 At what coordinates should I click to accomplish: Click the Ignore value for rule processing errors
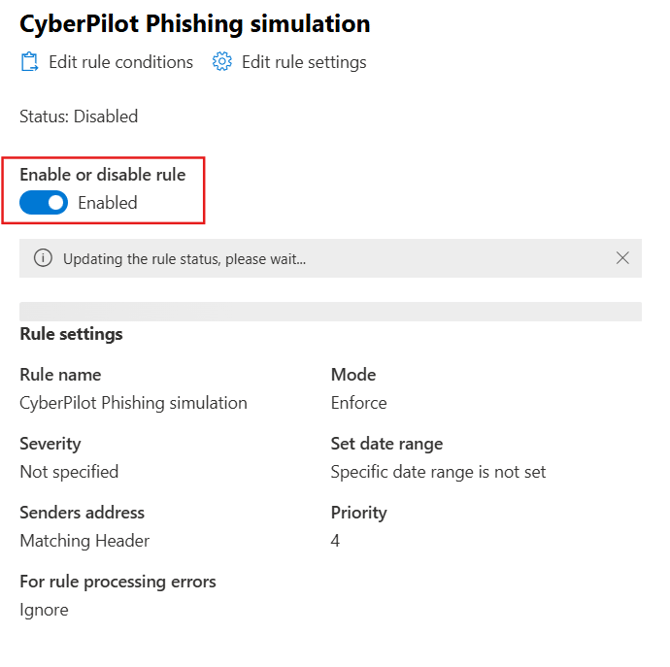44,609
